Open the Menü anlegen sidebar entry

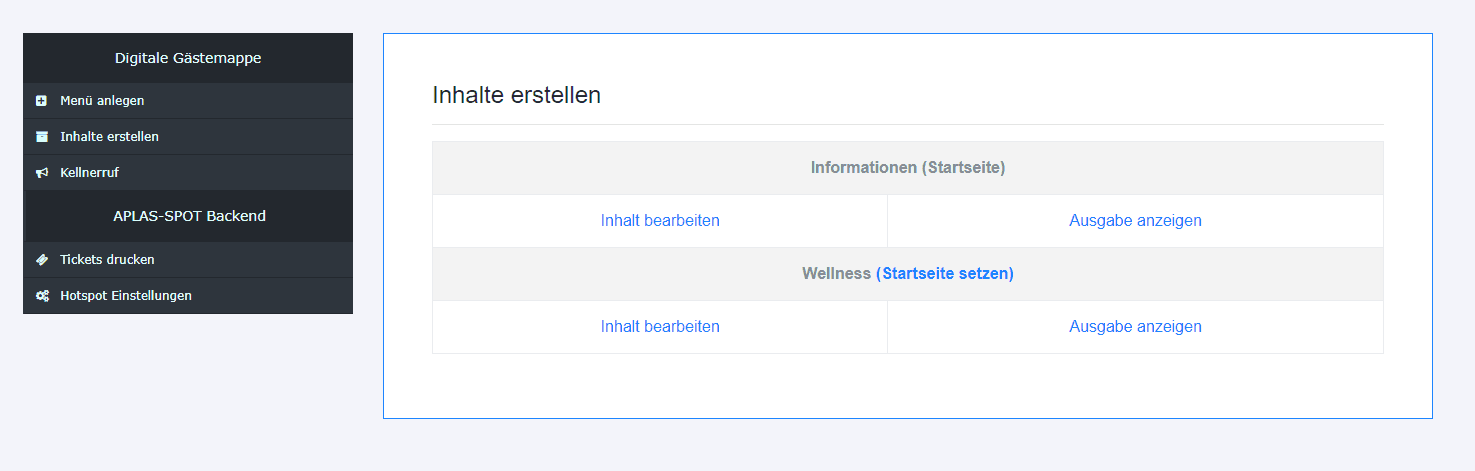tap(188, 101)
